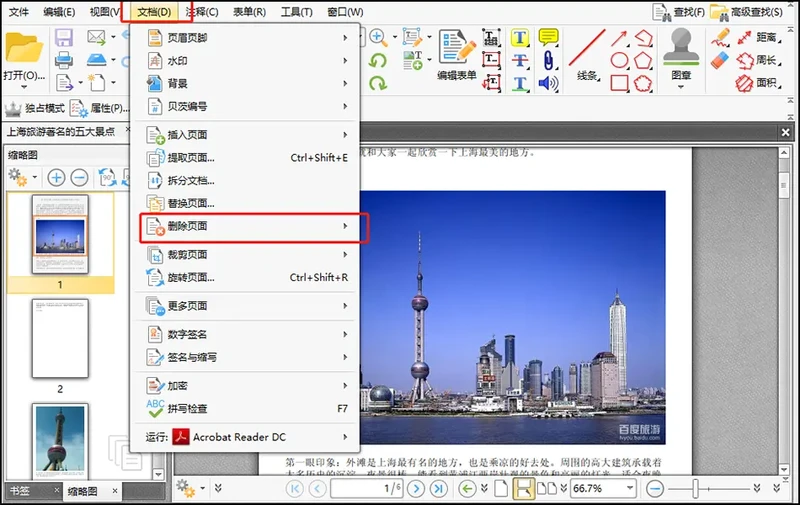Select 页眉页脚 from the document menu
This screenshot has width=800, height=505.
pos(247,38)
